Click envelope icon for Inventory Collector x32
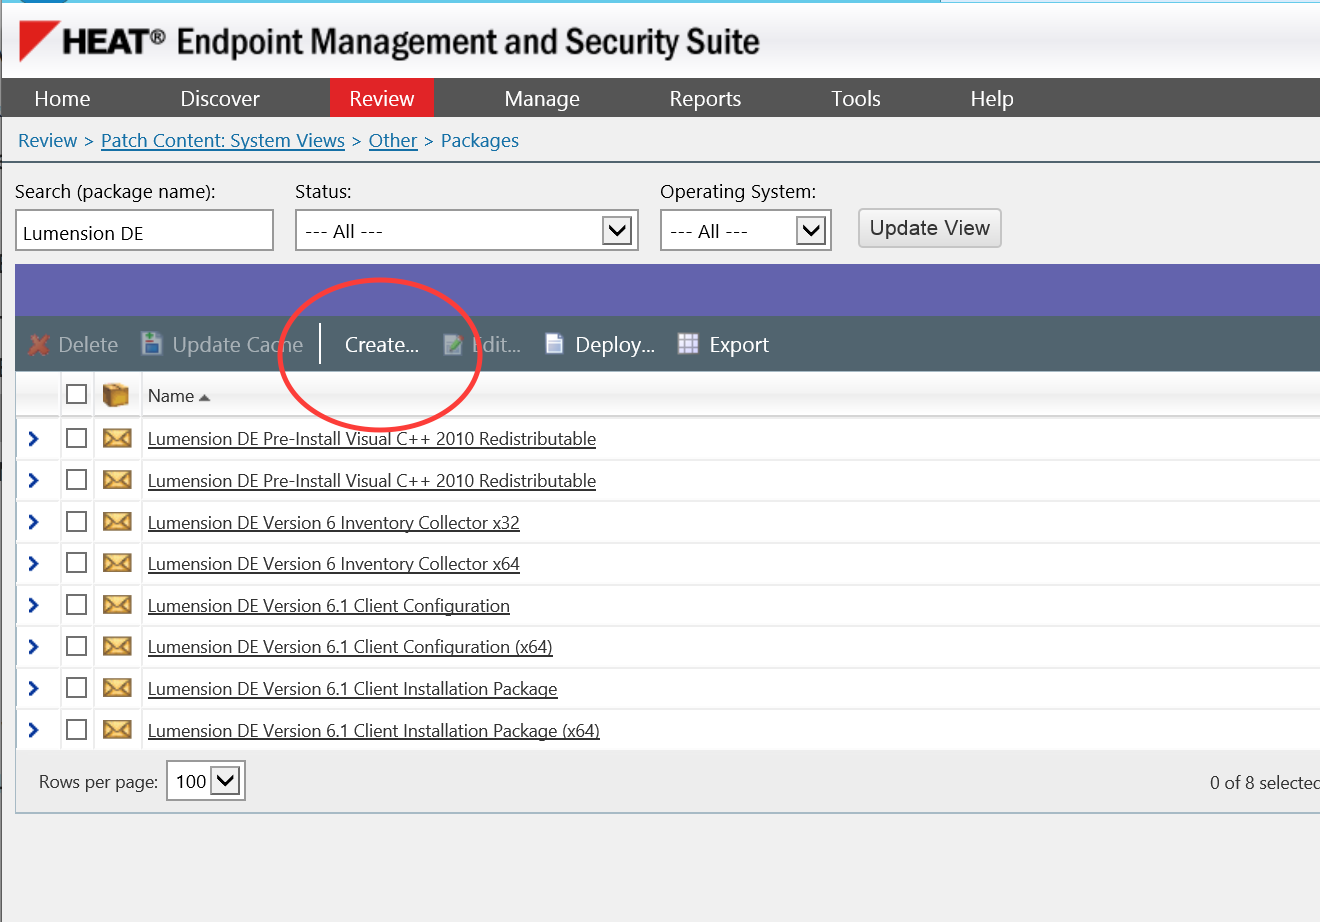 tap(117, 521)
